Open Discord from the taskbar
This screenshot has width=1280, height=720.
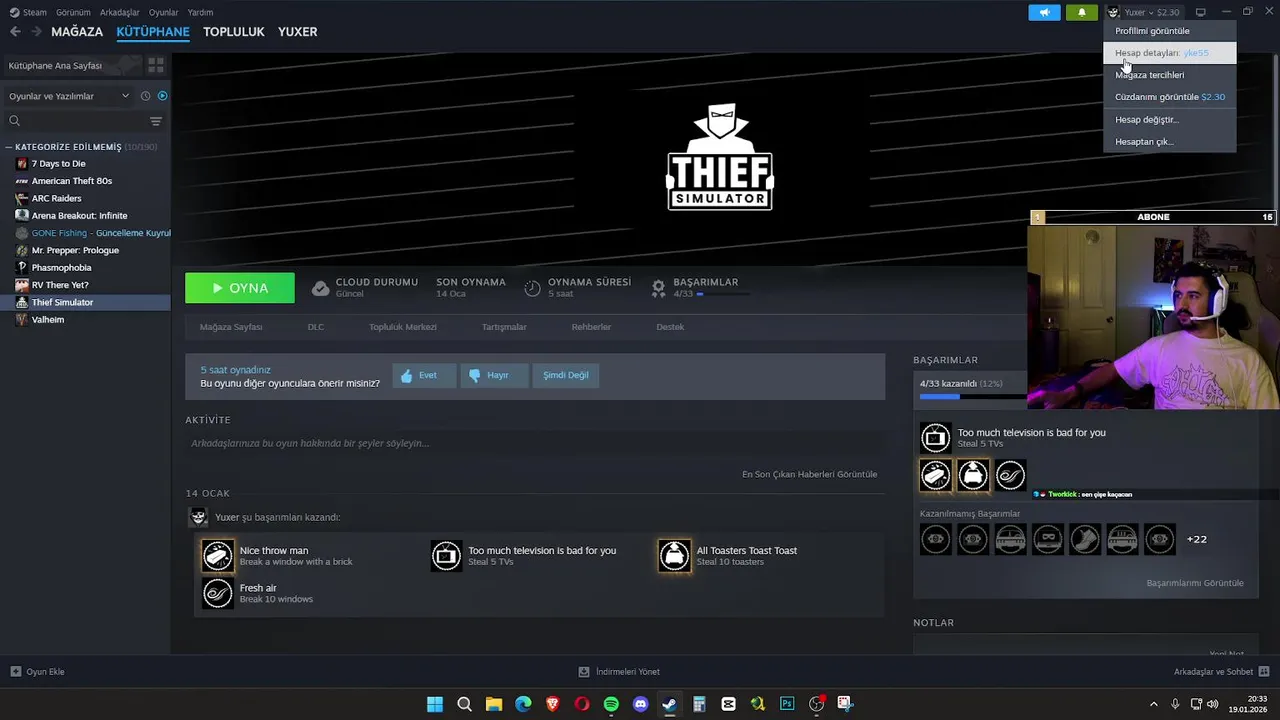(640, 704)
